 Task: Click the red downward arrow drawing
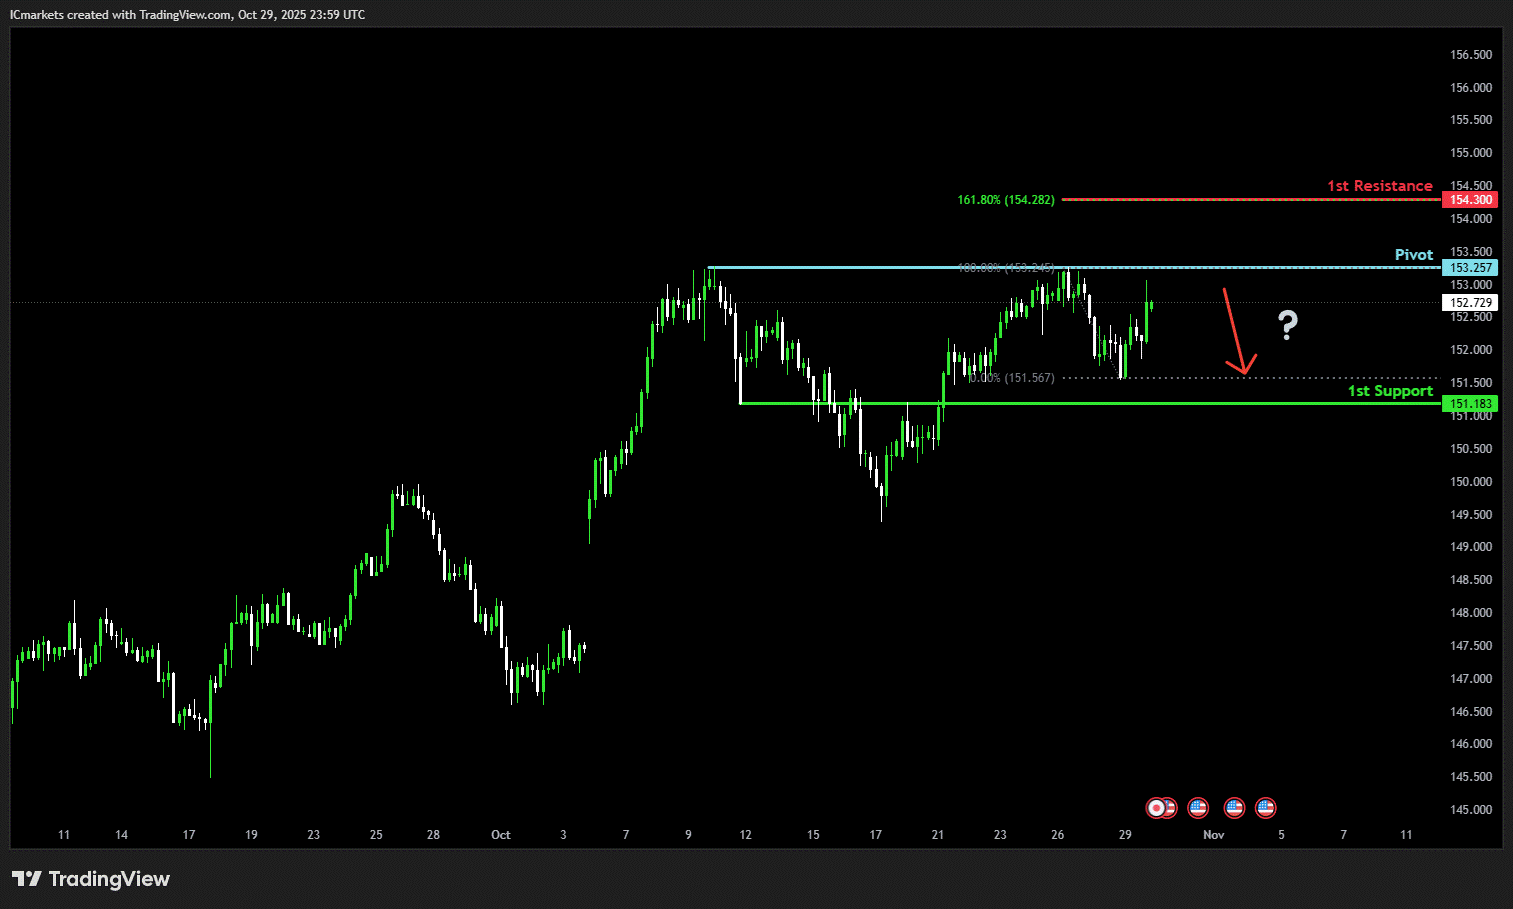tap(1236, 332)
